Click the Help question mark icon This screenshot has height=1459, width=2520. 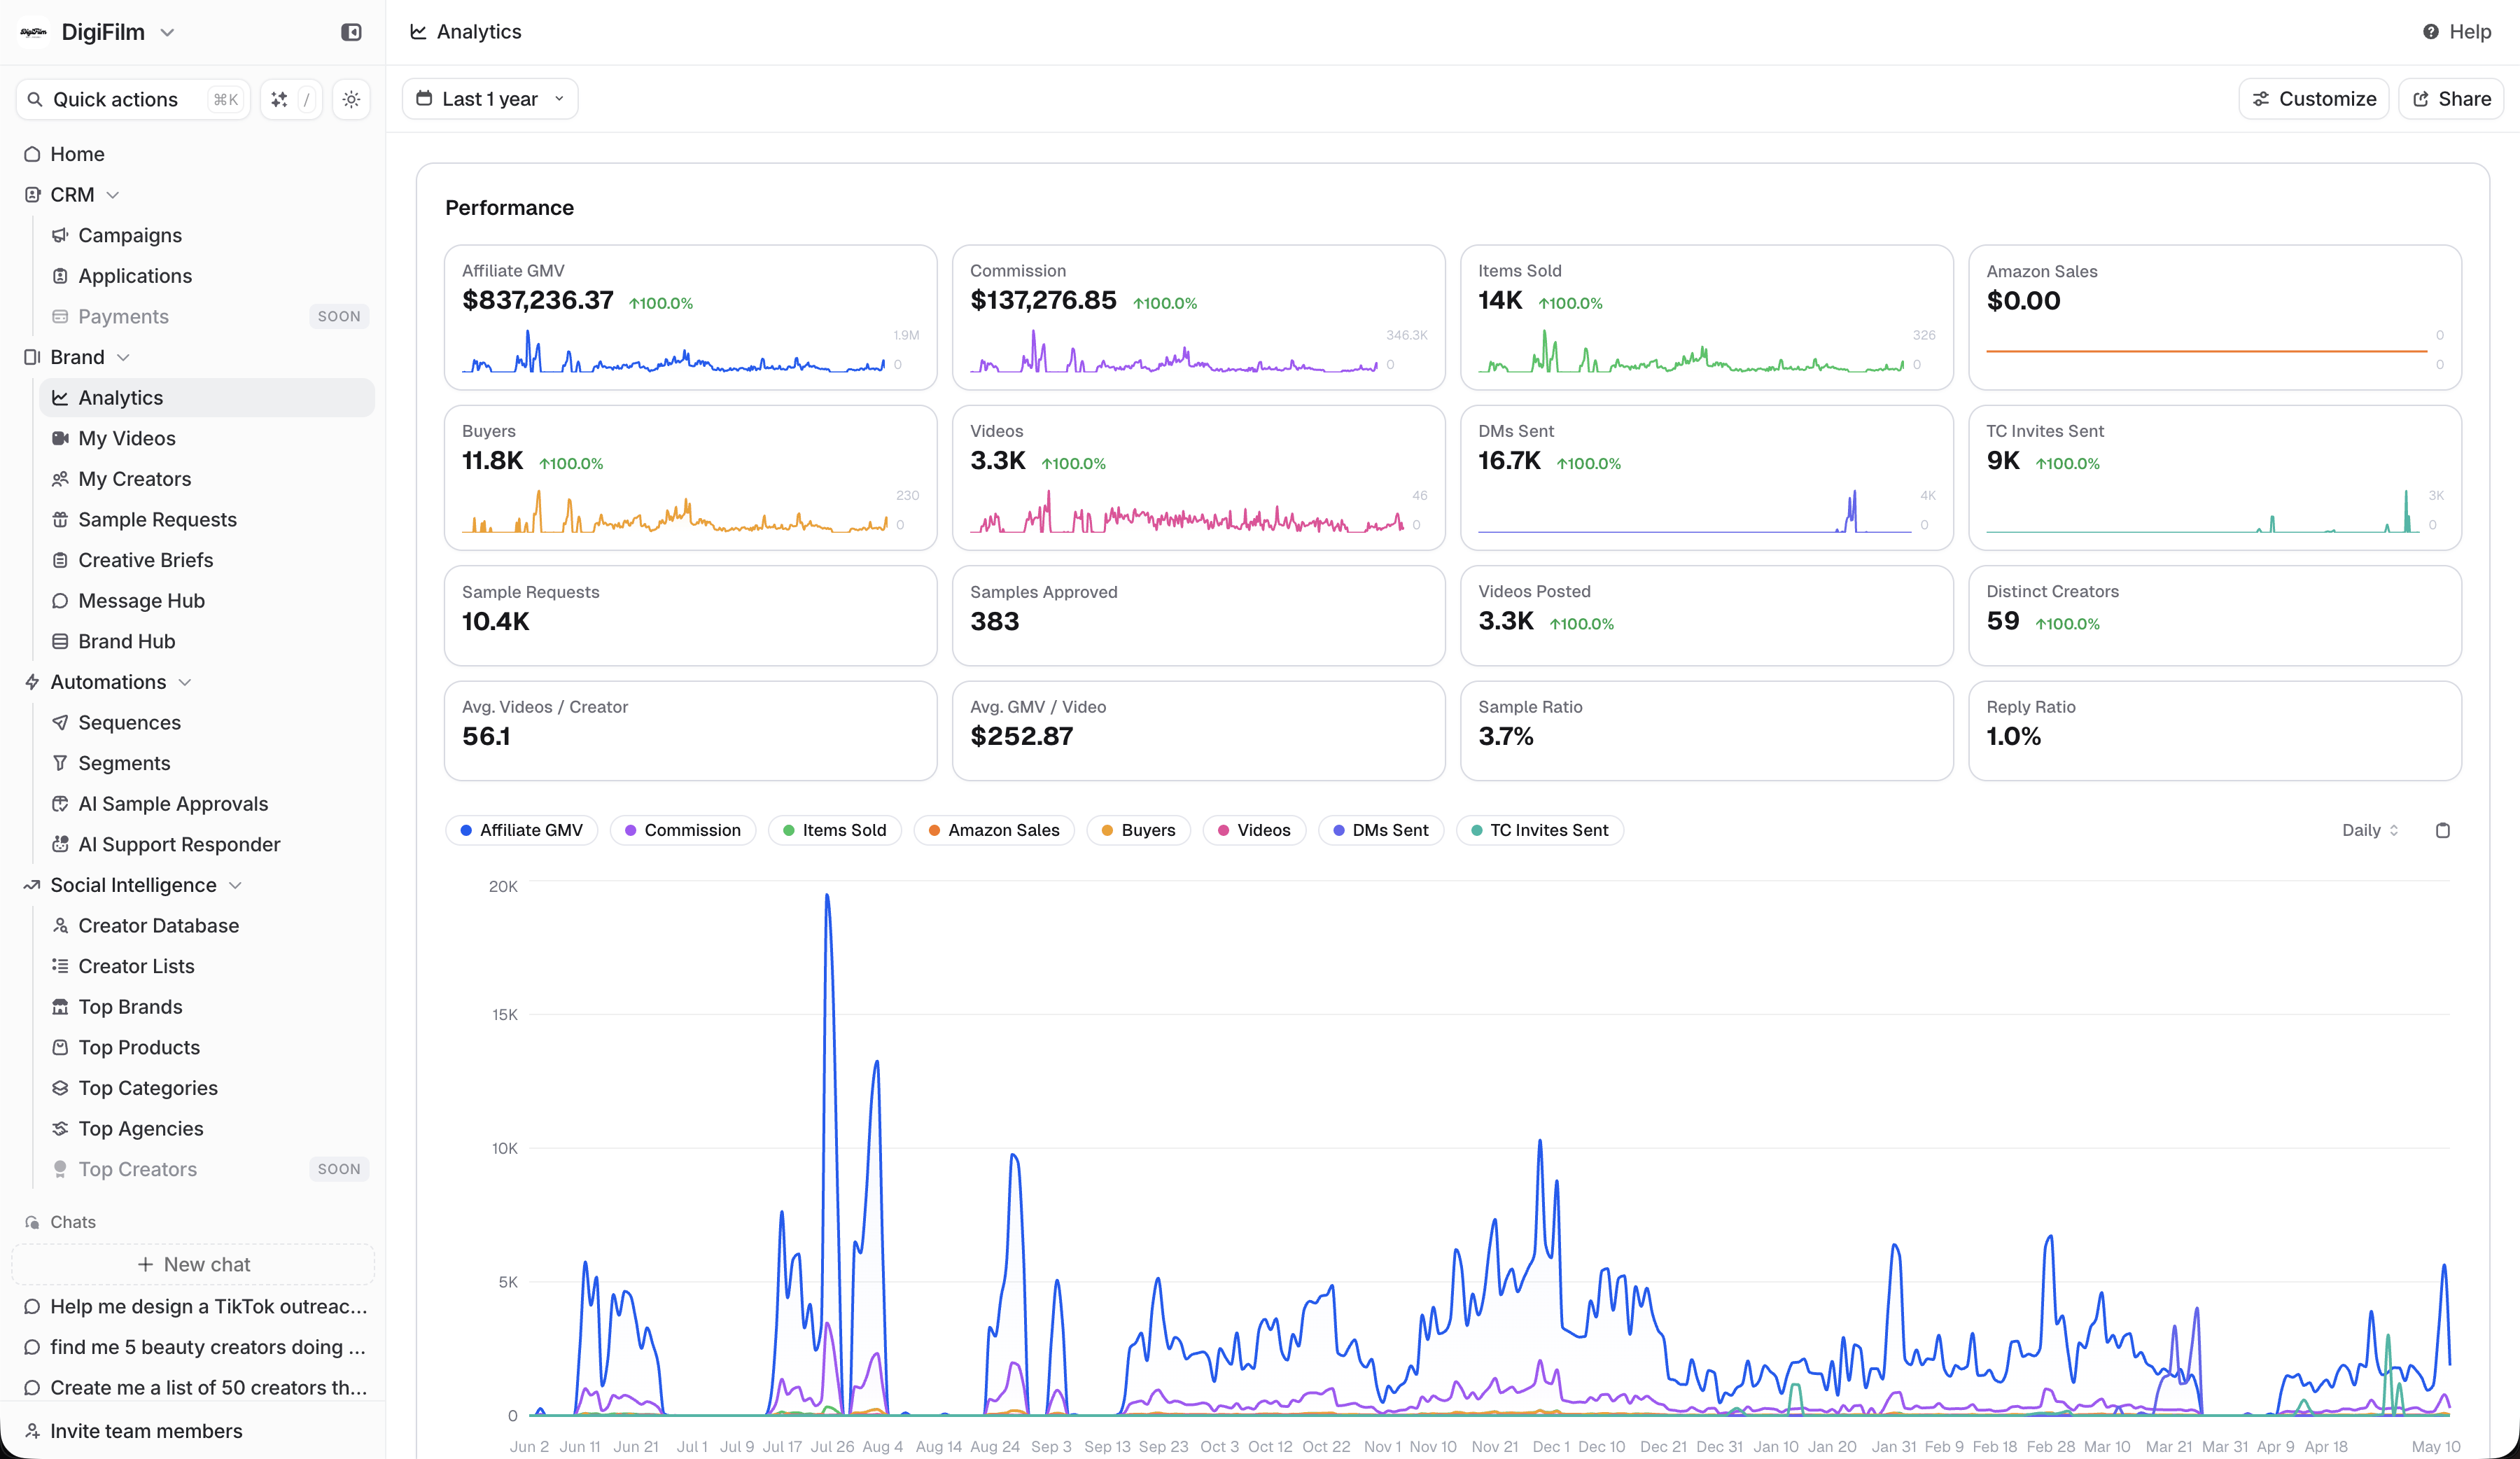[2430, 32]
